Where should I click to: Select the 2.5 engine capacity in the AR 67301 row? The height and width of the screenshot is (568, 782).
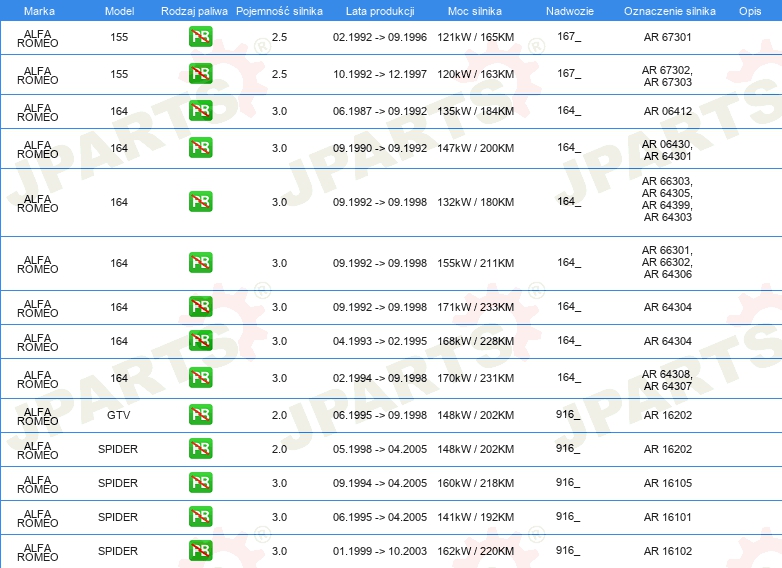coord(279,37)
